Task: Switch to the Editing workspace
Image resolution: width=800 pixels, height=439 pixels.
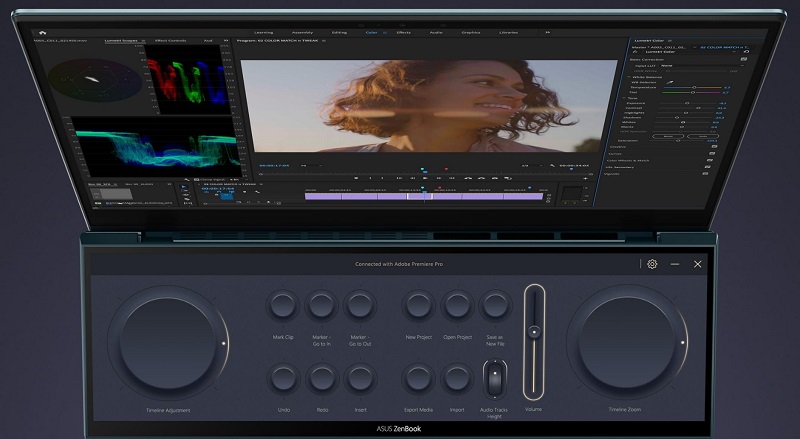Action: tap(339, 33)
